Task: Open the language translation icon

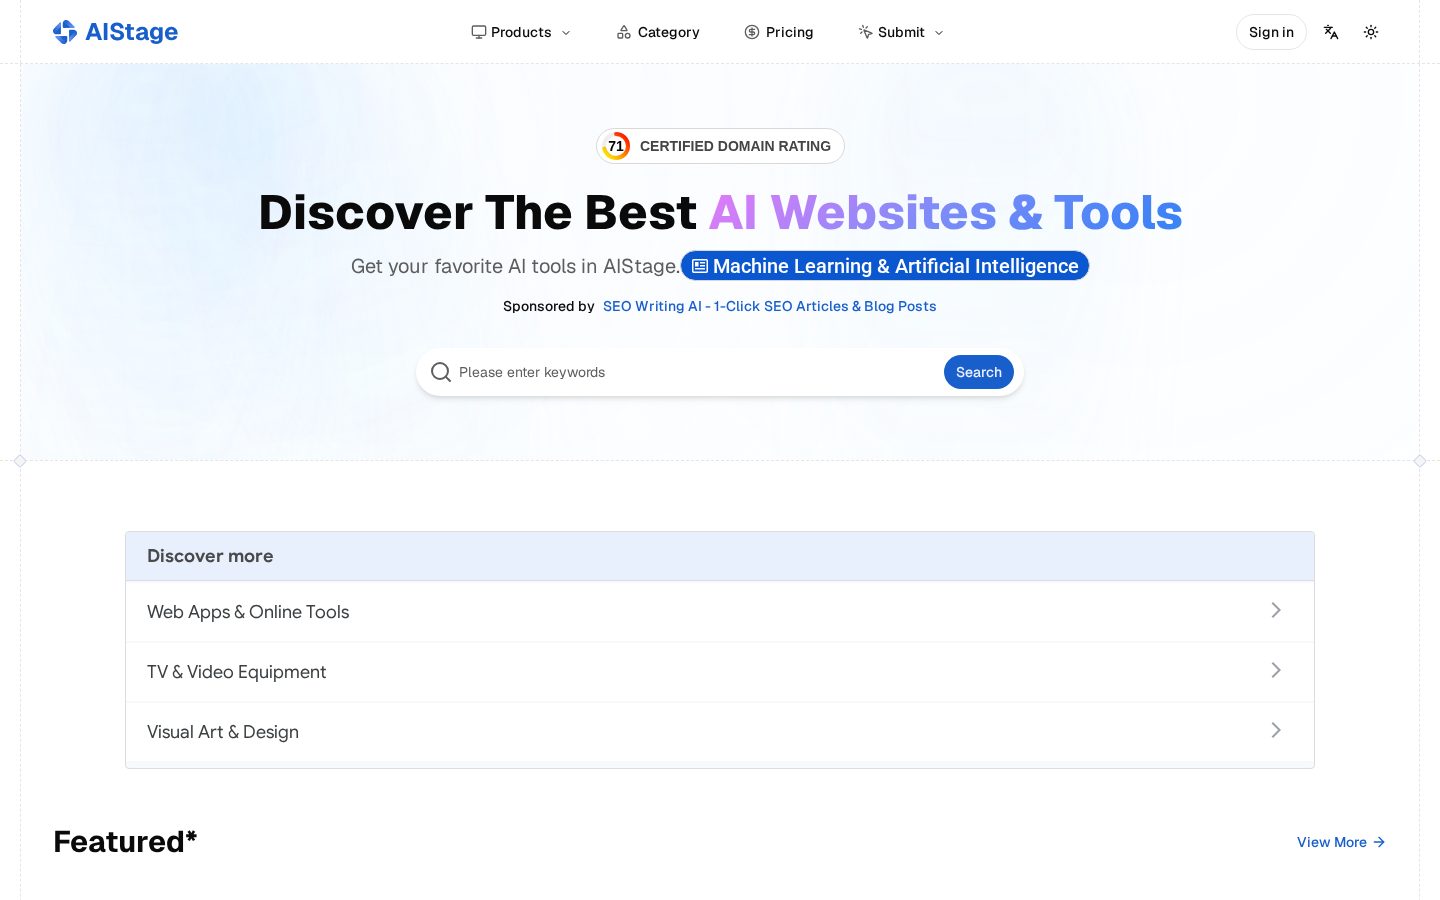Action: (1331, 32)
